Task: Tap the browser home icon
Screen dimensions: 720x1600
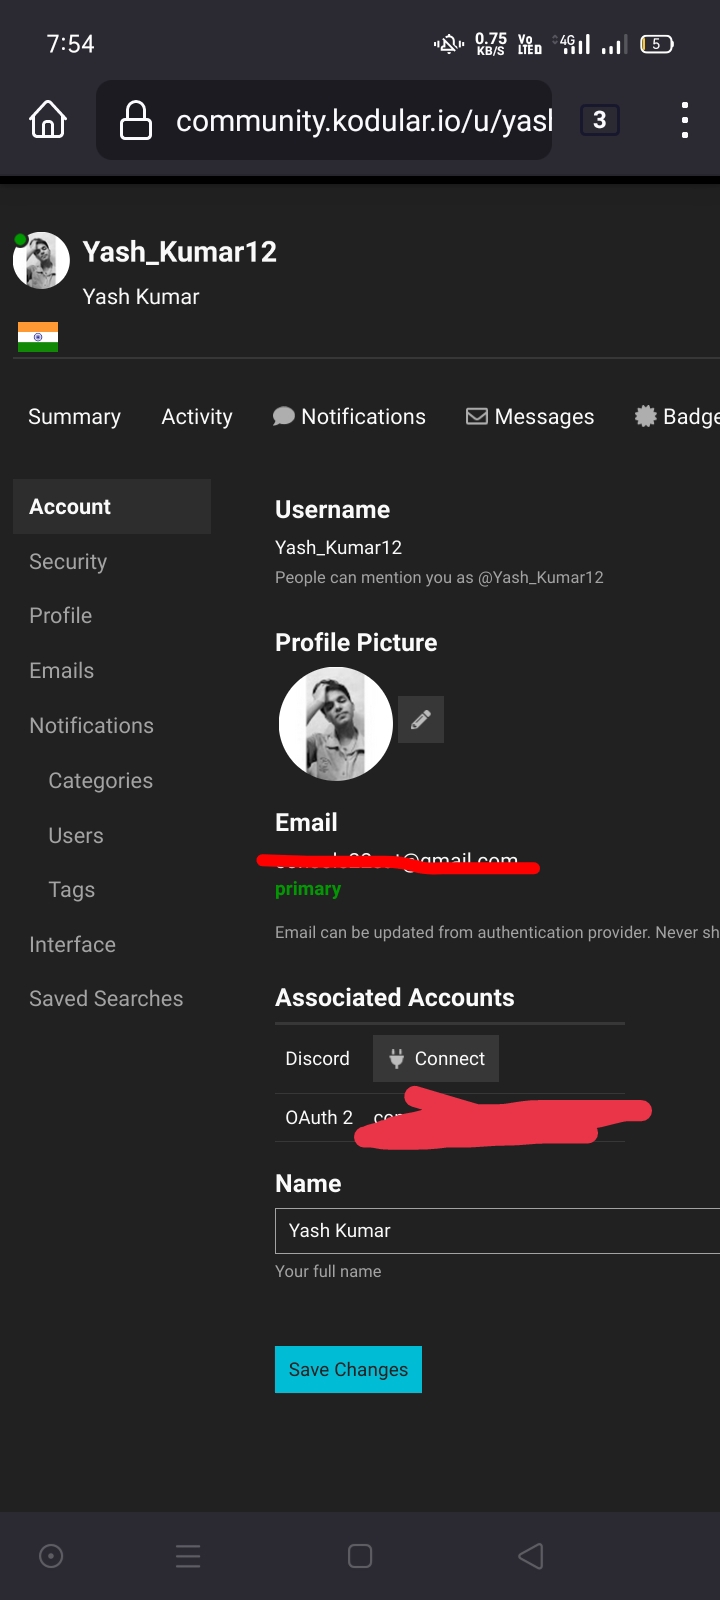Action: [x=48, y=120]
